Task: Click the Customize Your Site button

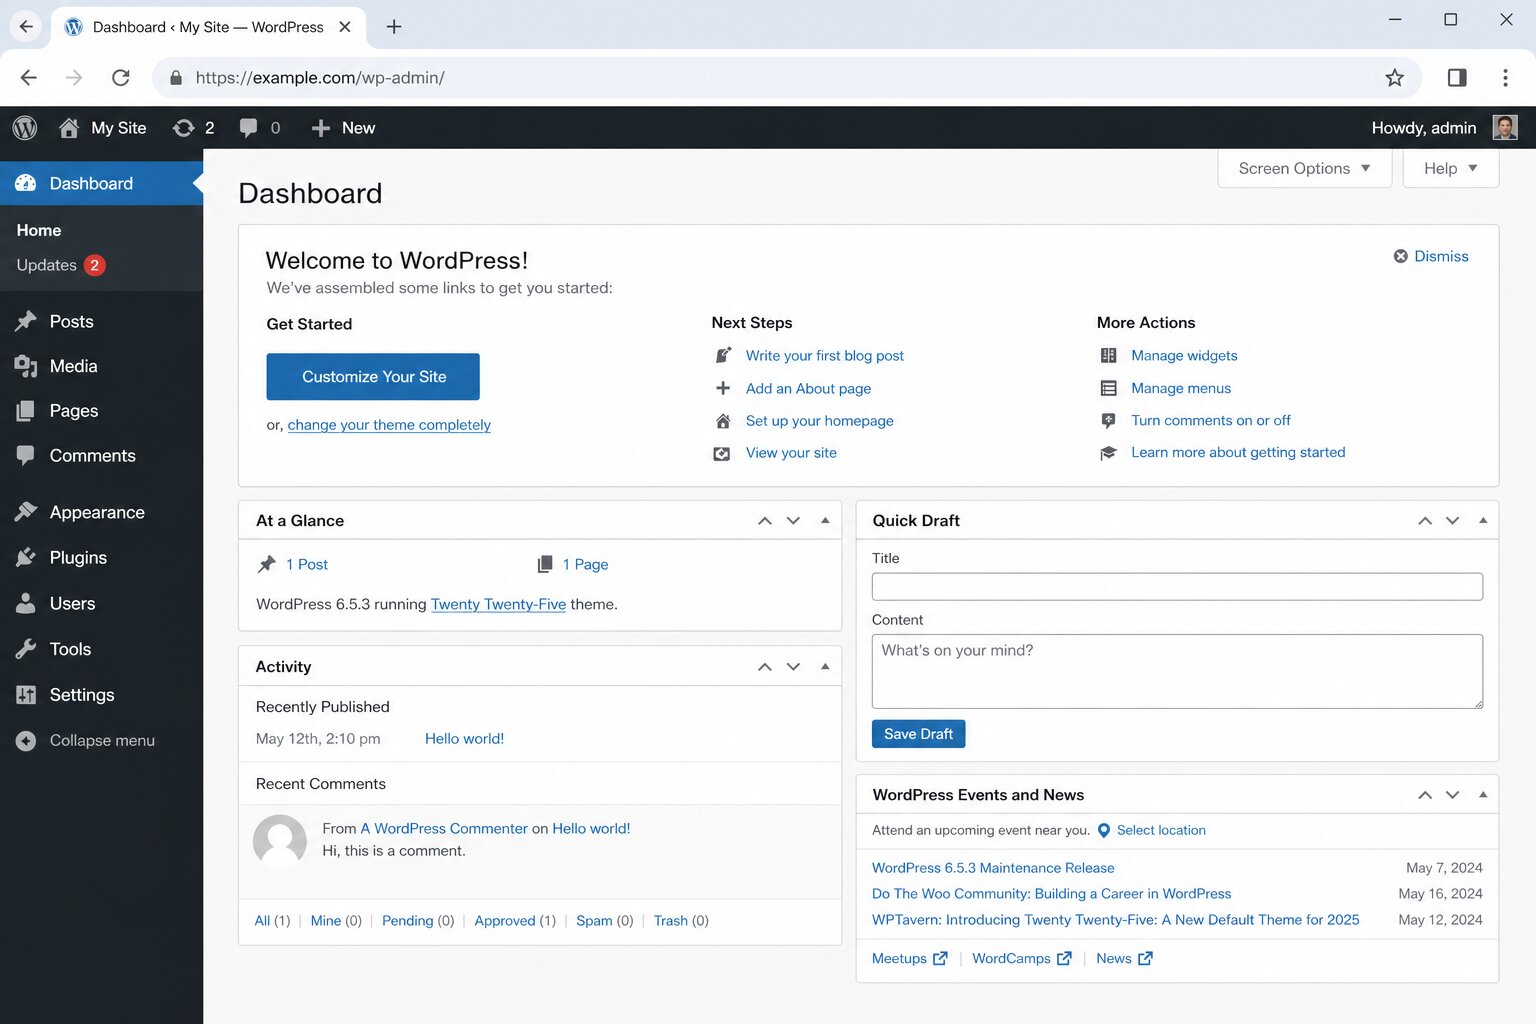Action: pos(373,377)
